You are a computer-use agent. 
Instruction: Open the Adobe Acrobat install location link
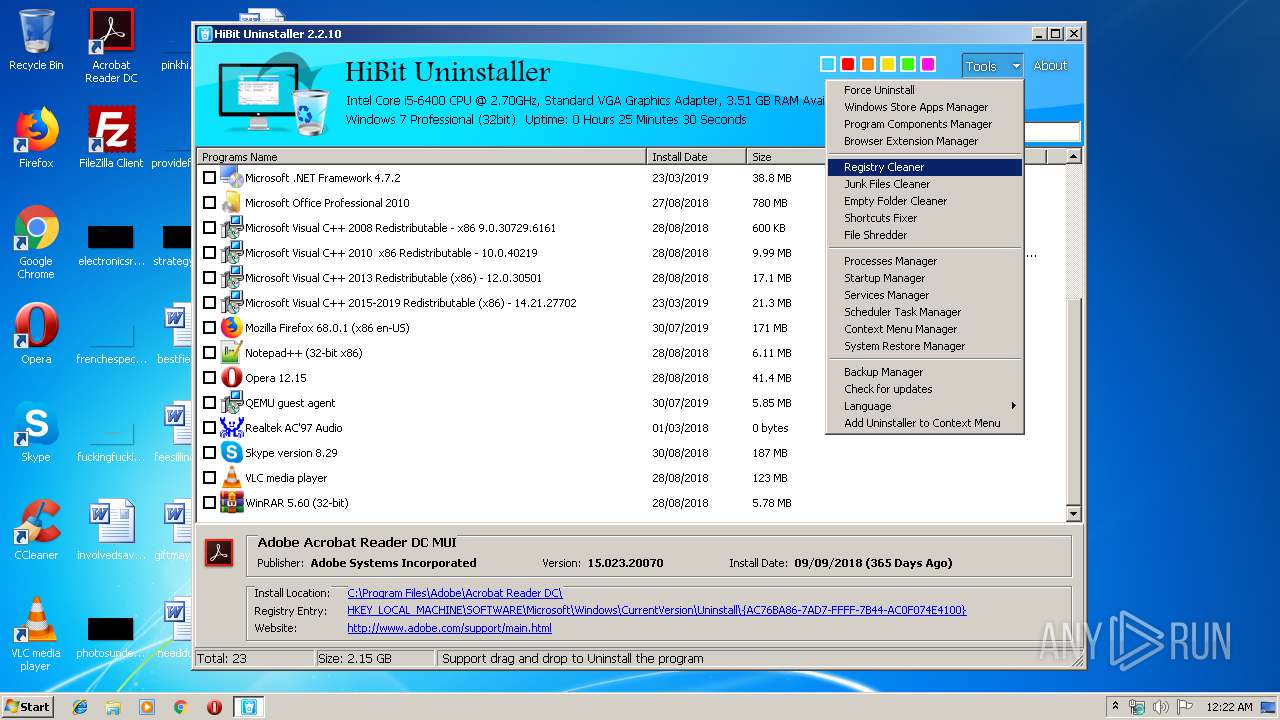point(455,593)
